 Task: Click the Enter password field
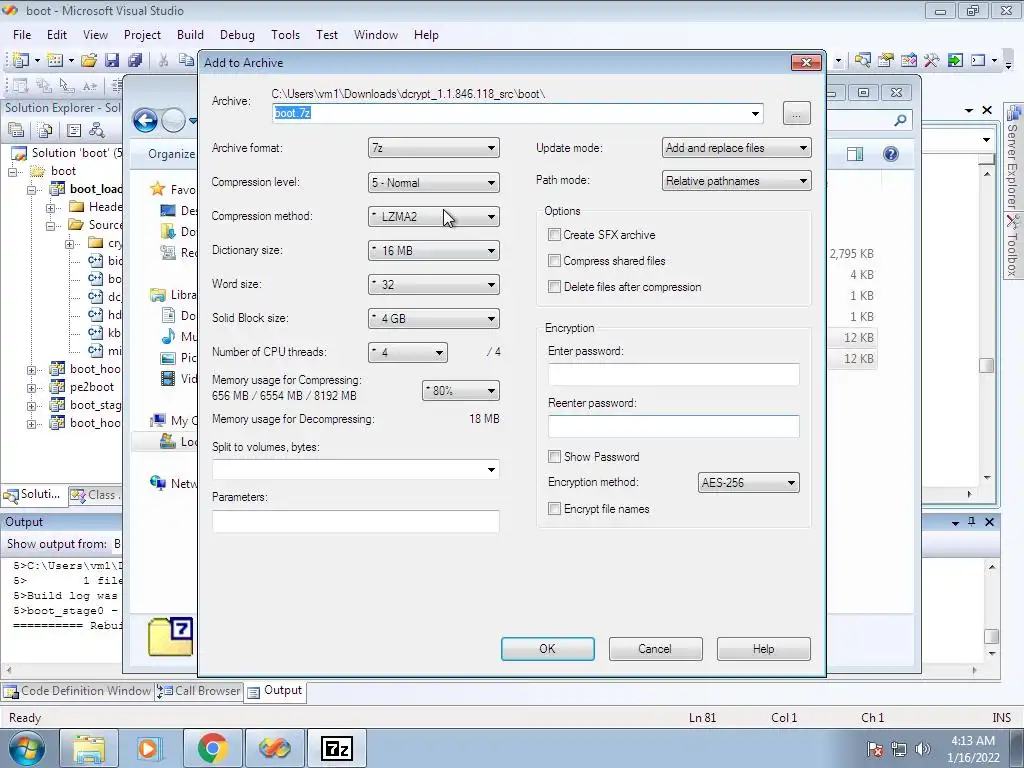pos(673,374)
